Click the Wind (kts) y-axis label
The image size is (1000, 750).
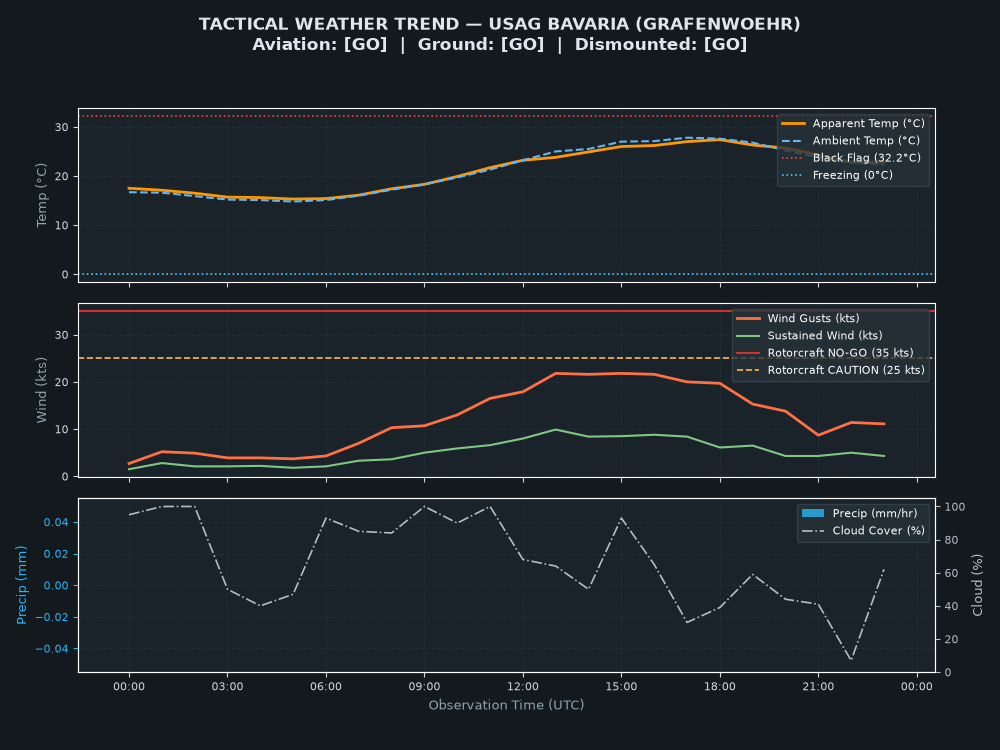(42, 390)
